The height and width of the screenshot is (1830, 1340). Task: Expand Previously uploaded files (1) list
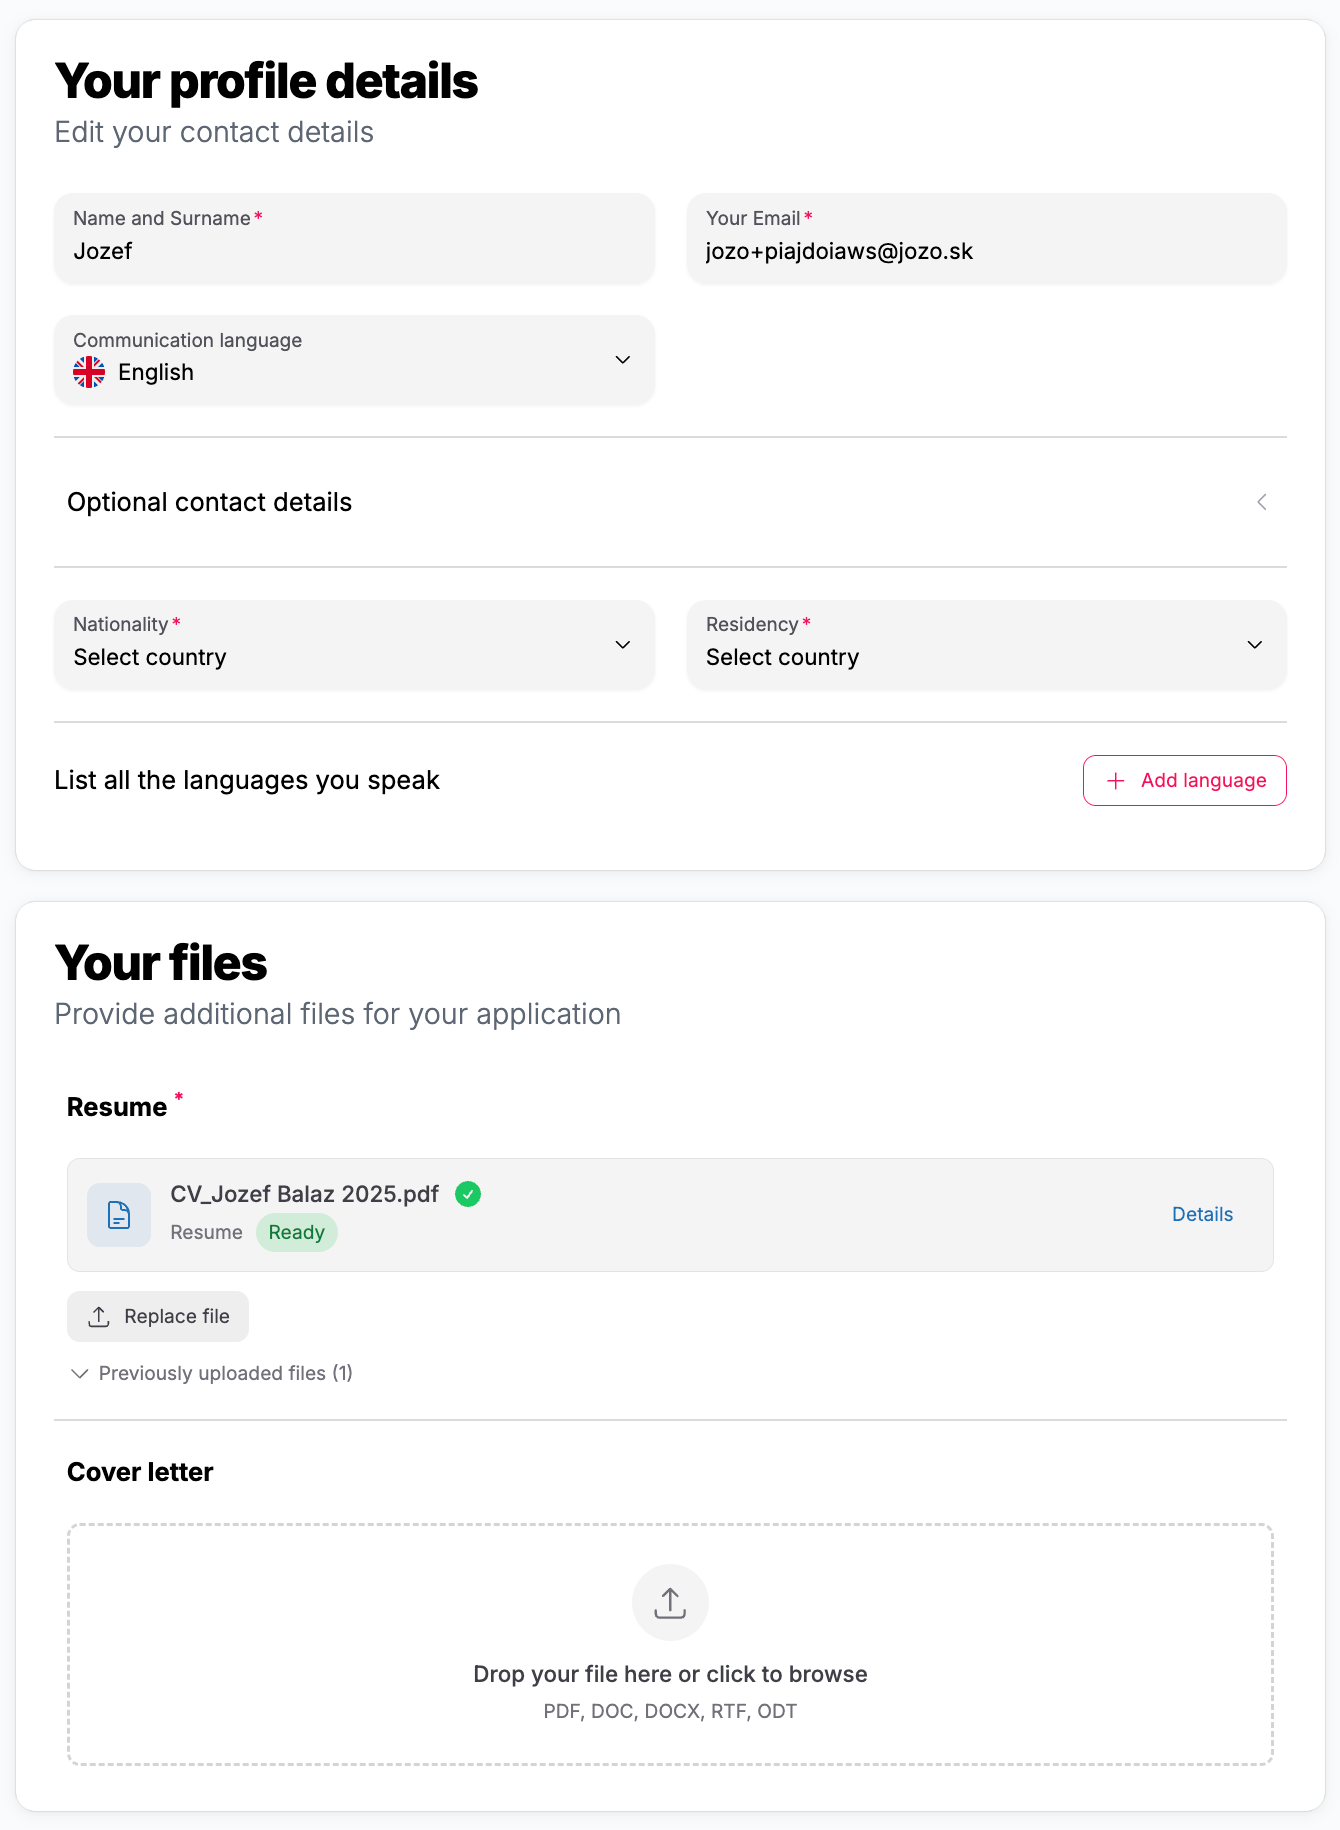point(211,1374)
